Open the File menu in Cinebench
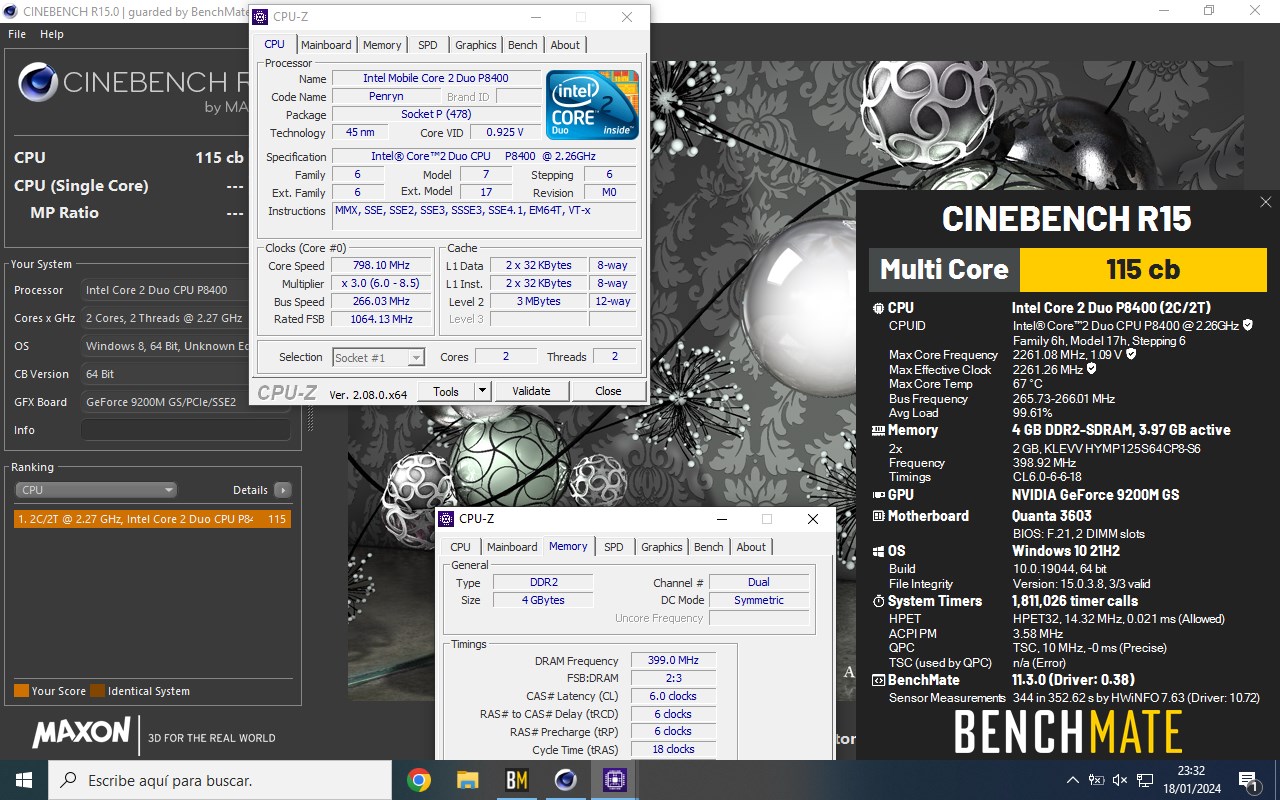Screen dimensions: 1280x800 pyautogui.click(x=17, y=34)
